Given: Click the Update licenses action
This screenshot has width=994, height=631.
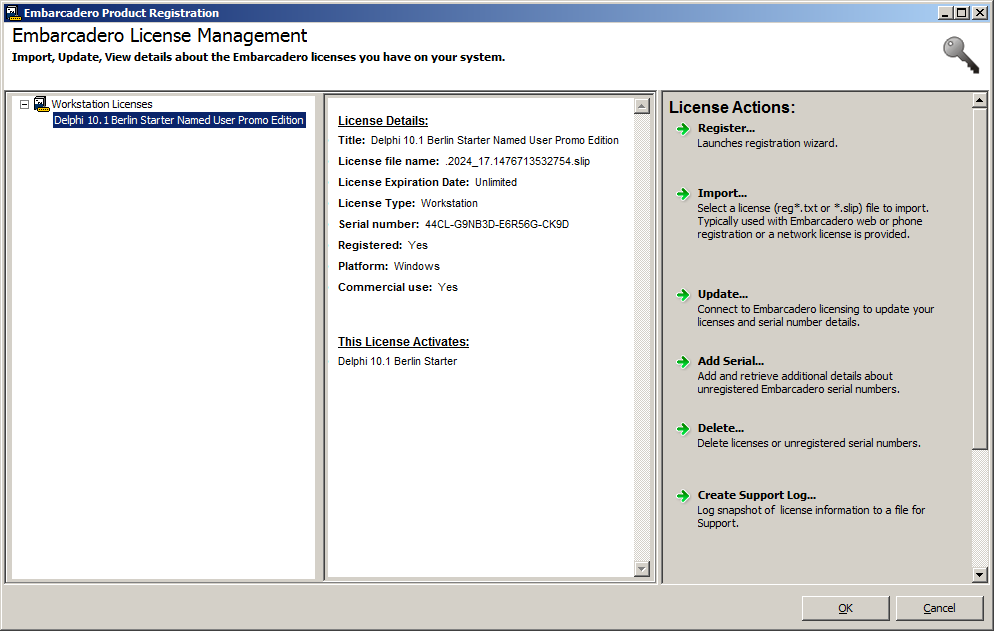Looking at the screenshot, I should [723, 294].
